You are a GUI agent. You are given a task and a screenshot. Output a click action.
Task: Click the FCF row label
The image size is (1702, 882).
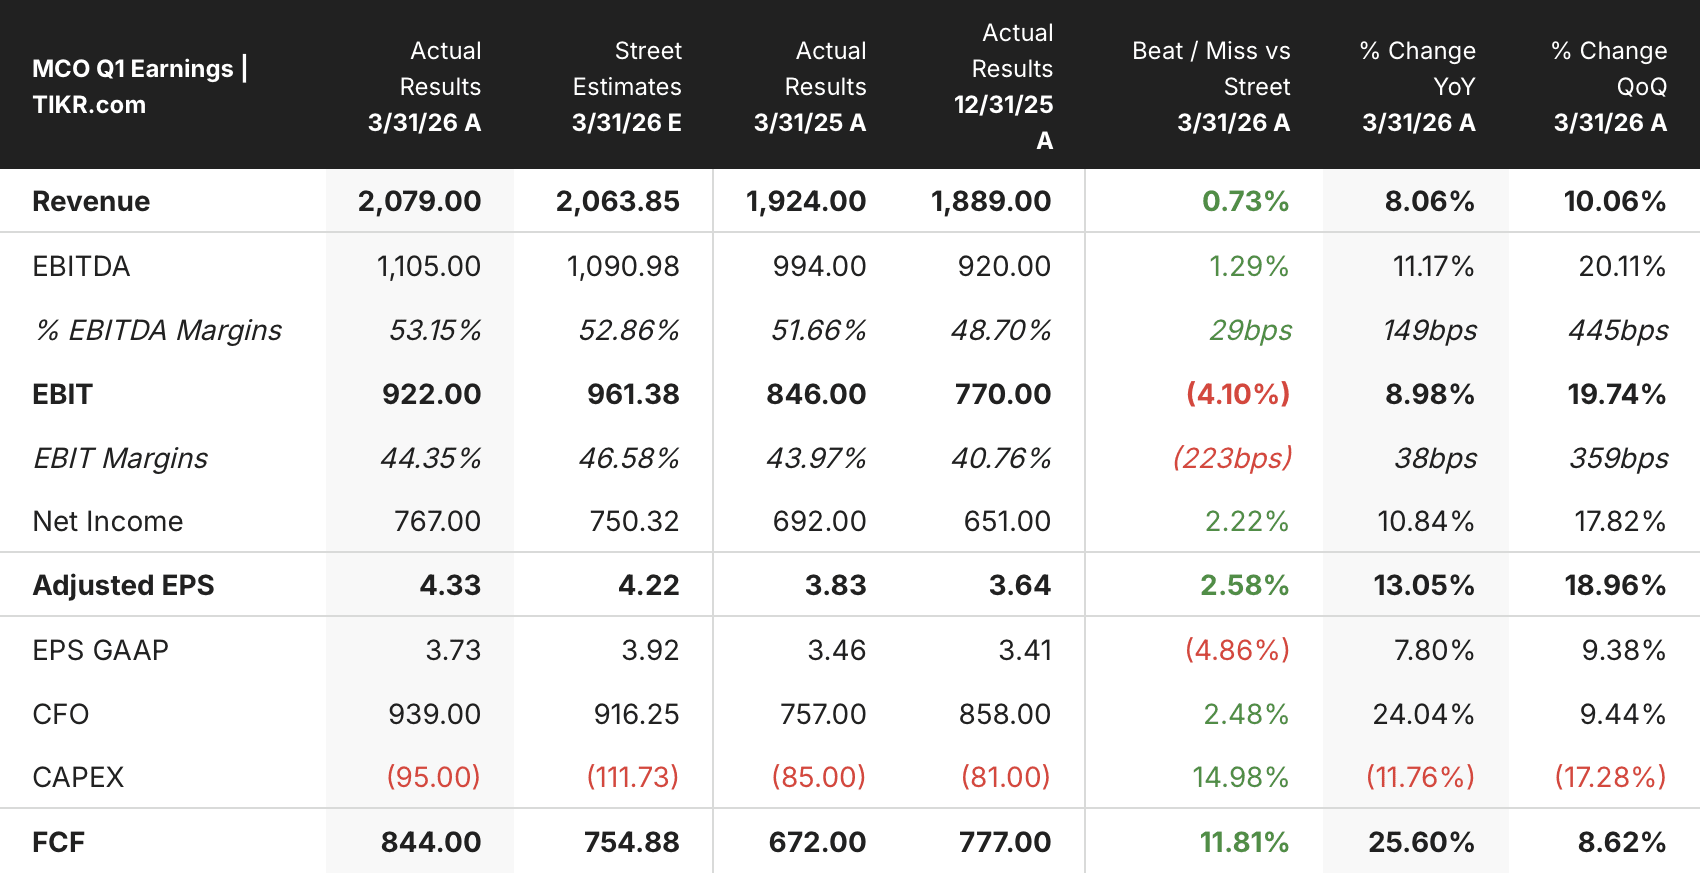pyautogui.click(x=58, y=842)
